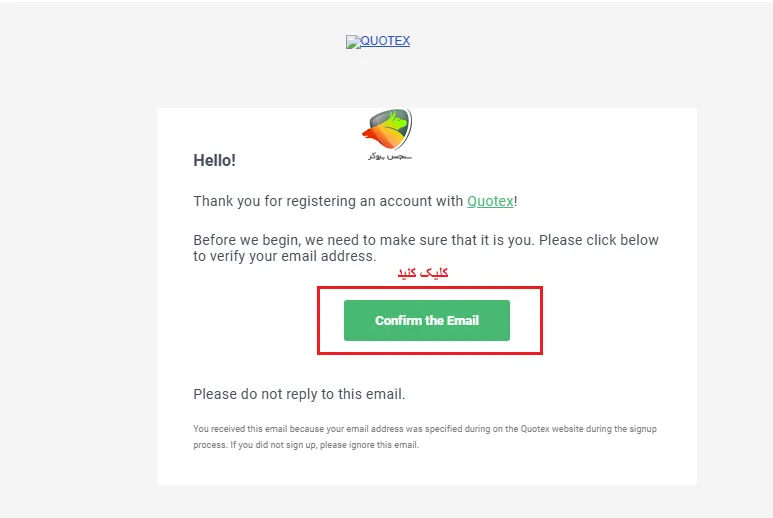Click the "Please do not reply" line
773x518 pixels.
tap(298, 394)
